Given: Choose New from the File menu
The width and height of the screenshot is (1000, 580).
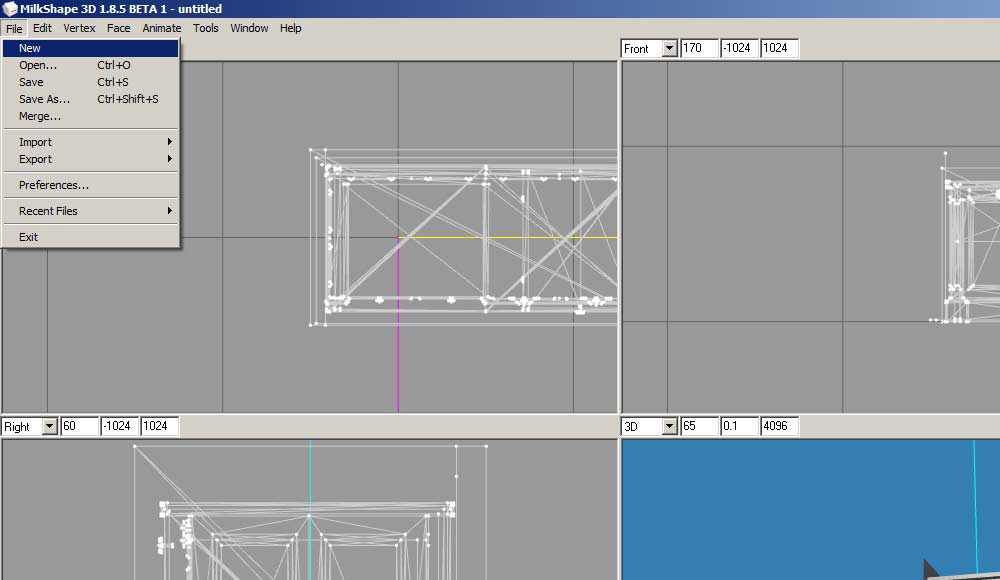Looking at the screenshot, I should click(30, 48).
